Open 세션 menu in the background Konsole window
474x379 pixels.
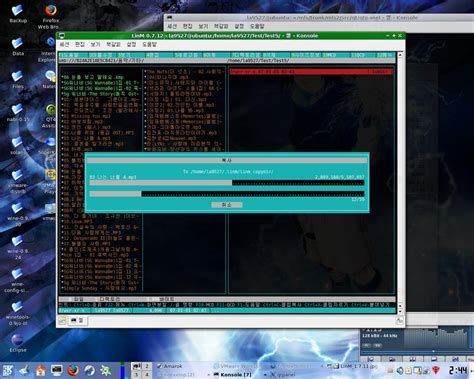click(172, 26)
